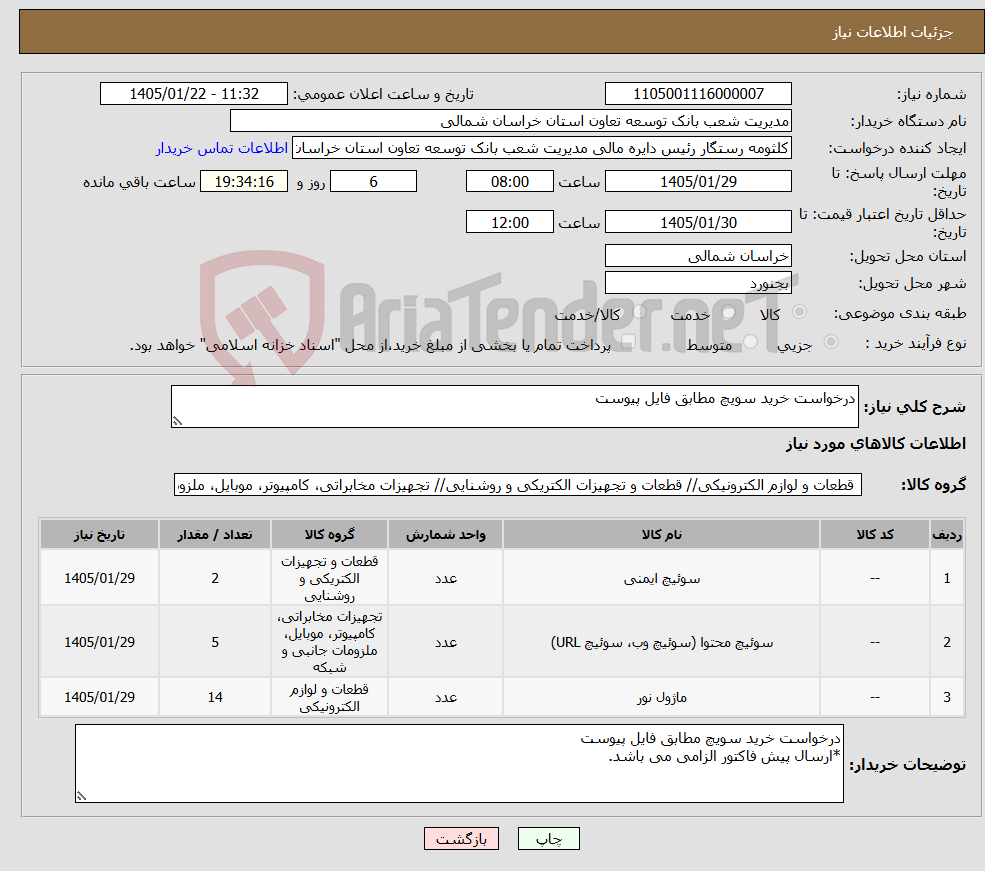Click the کد کالا column header
The width and height of the screenshot is (985, 871).
click(x=874, y=534)
